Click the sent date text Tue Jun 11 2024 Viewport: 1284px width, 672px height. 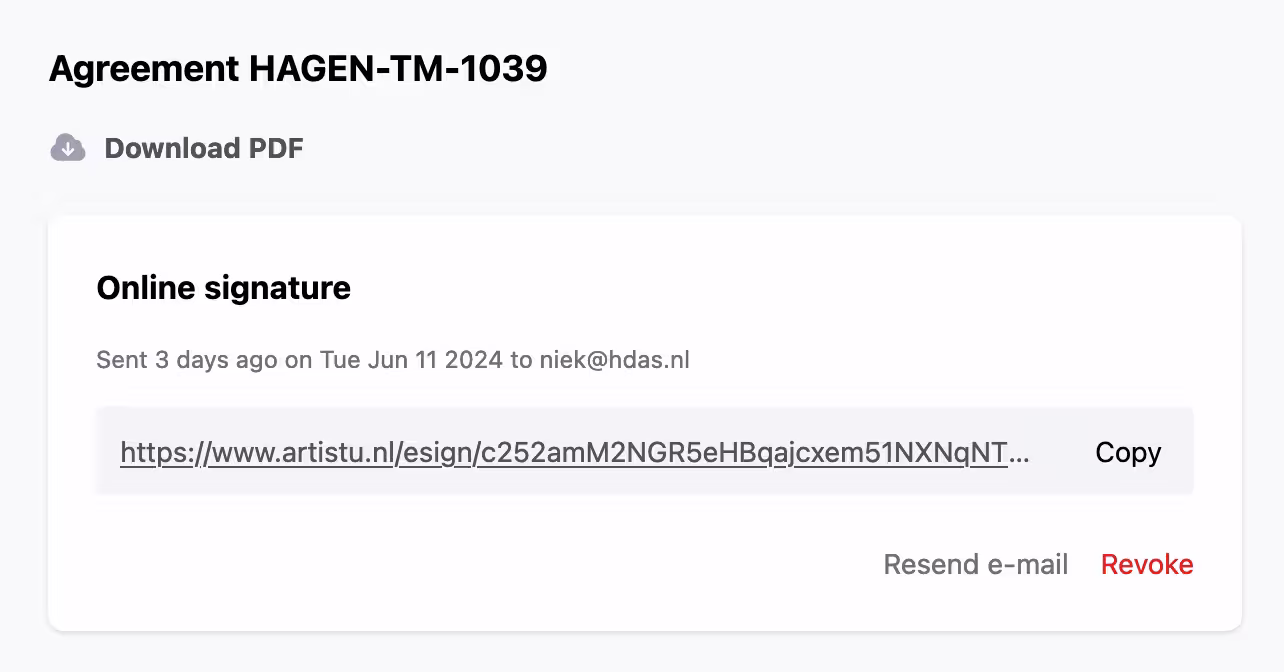pos(410,360)
